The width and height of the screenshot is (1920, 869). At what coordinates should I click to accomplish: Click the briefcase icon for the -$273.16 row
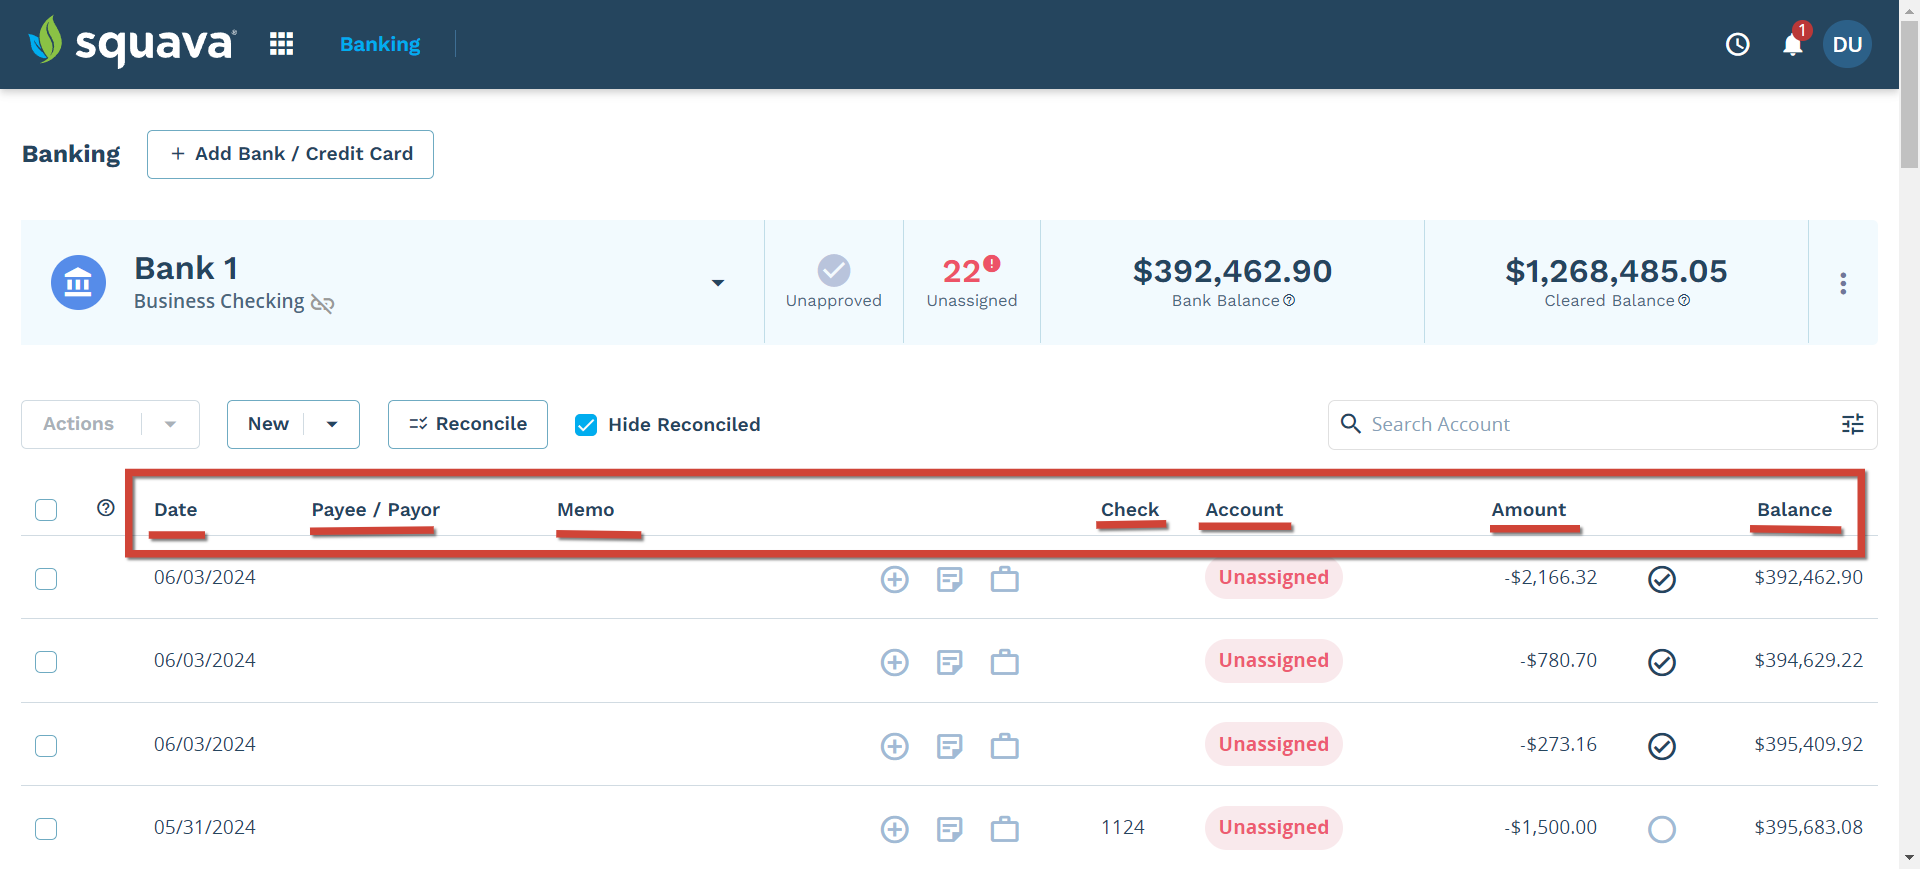click(1005, 746)
